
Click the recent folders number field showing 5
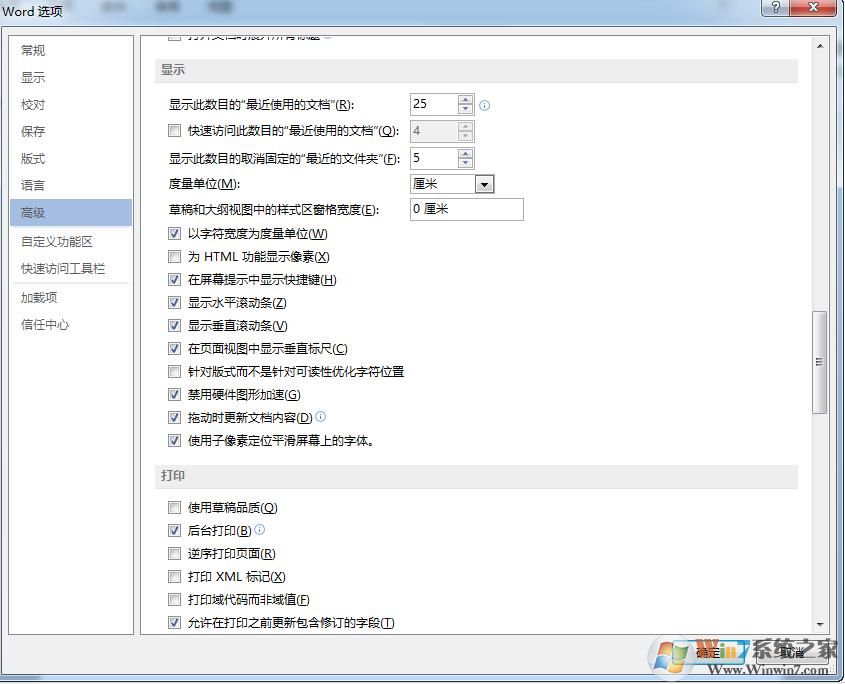[x=434, y=158]
